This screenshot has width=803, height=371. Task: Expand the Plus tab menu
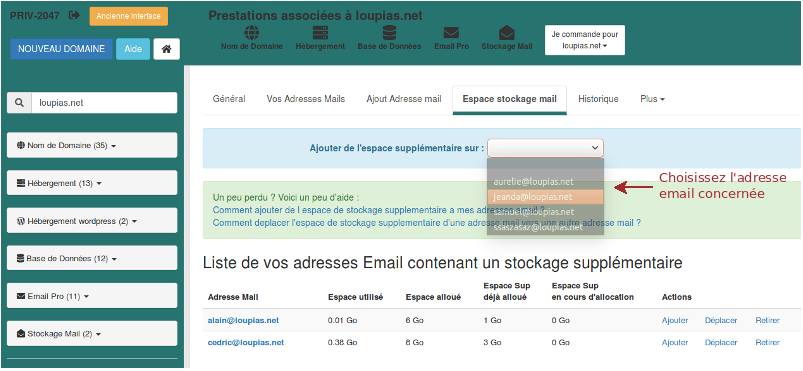tap(652, 99)
